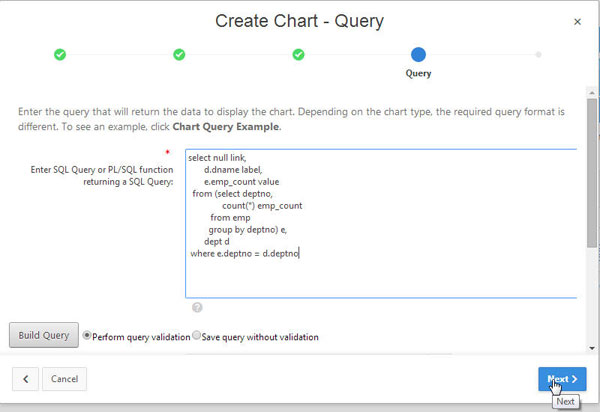Click the scrollbar's down arrow
Image resolution: width=600 pixels, height=412 pixels.
592,346
